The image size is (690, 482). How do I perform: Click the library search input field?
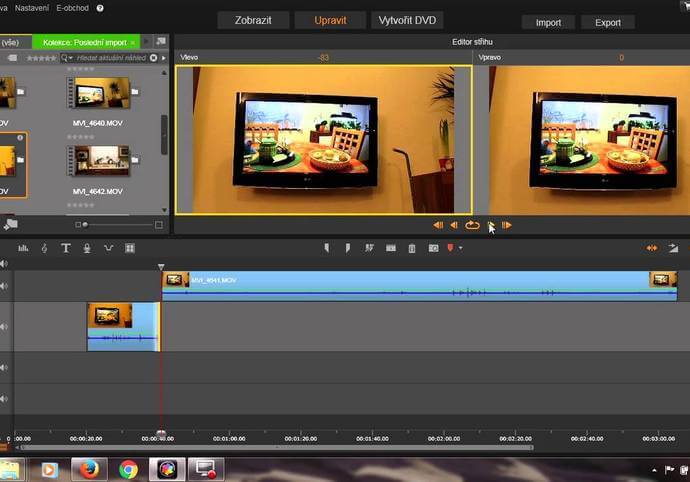(x=110, y=58)
